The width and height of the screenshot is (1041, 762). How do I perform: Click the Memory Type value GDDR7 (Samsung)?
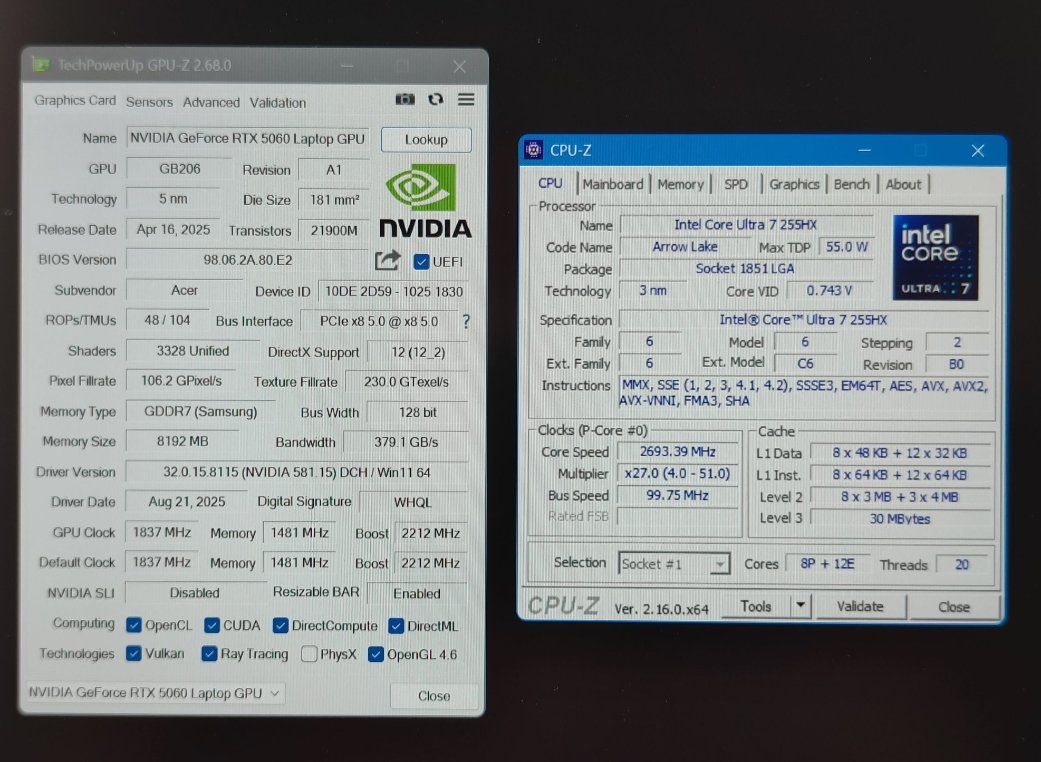point(200,412)
